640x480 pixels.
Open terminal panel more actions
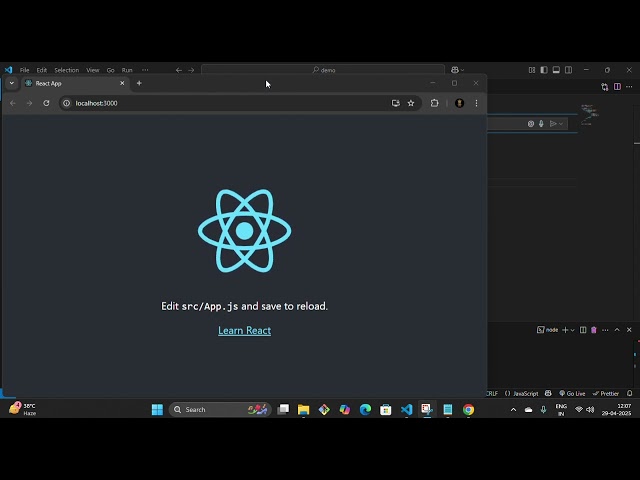pyautogui.click(x=605, y=330)
